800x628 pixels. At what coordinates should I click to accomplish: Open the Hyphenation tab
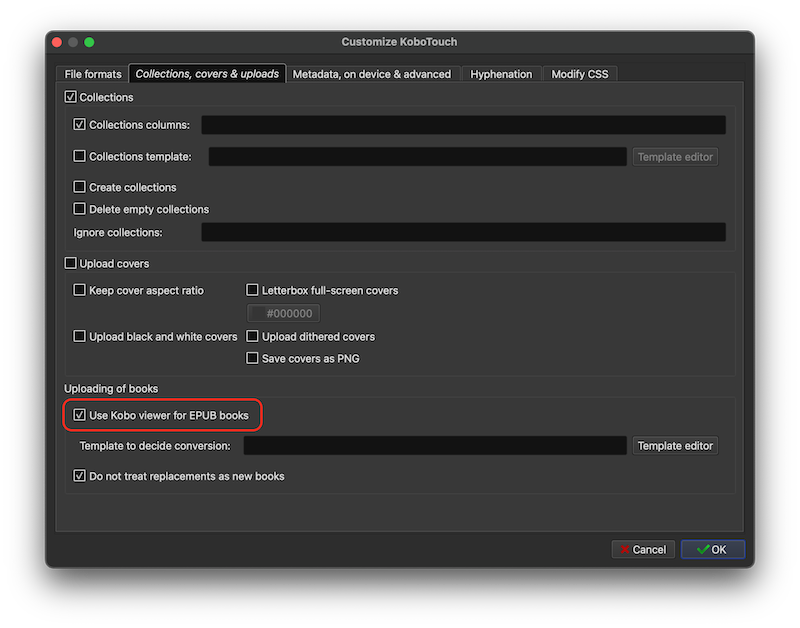pyautogui.click(x=501, y=74)
